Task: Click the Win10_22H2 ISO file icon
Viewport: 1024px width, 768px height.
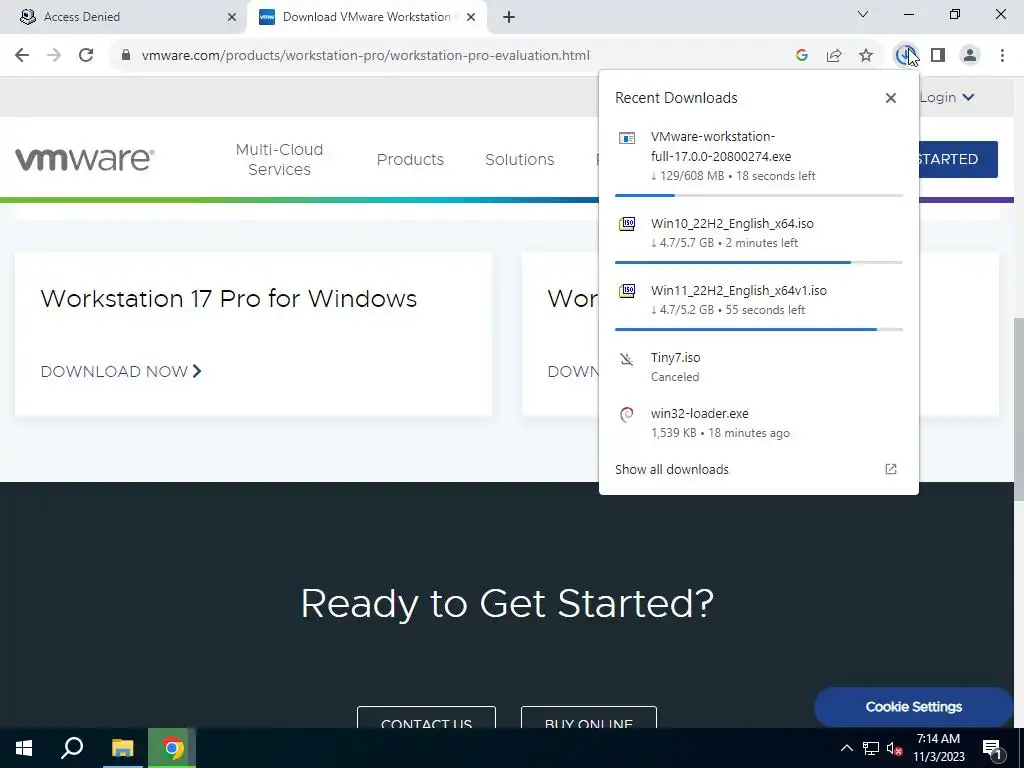Action: click(627, 224)
